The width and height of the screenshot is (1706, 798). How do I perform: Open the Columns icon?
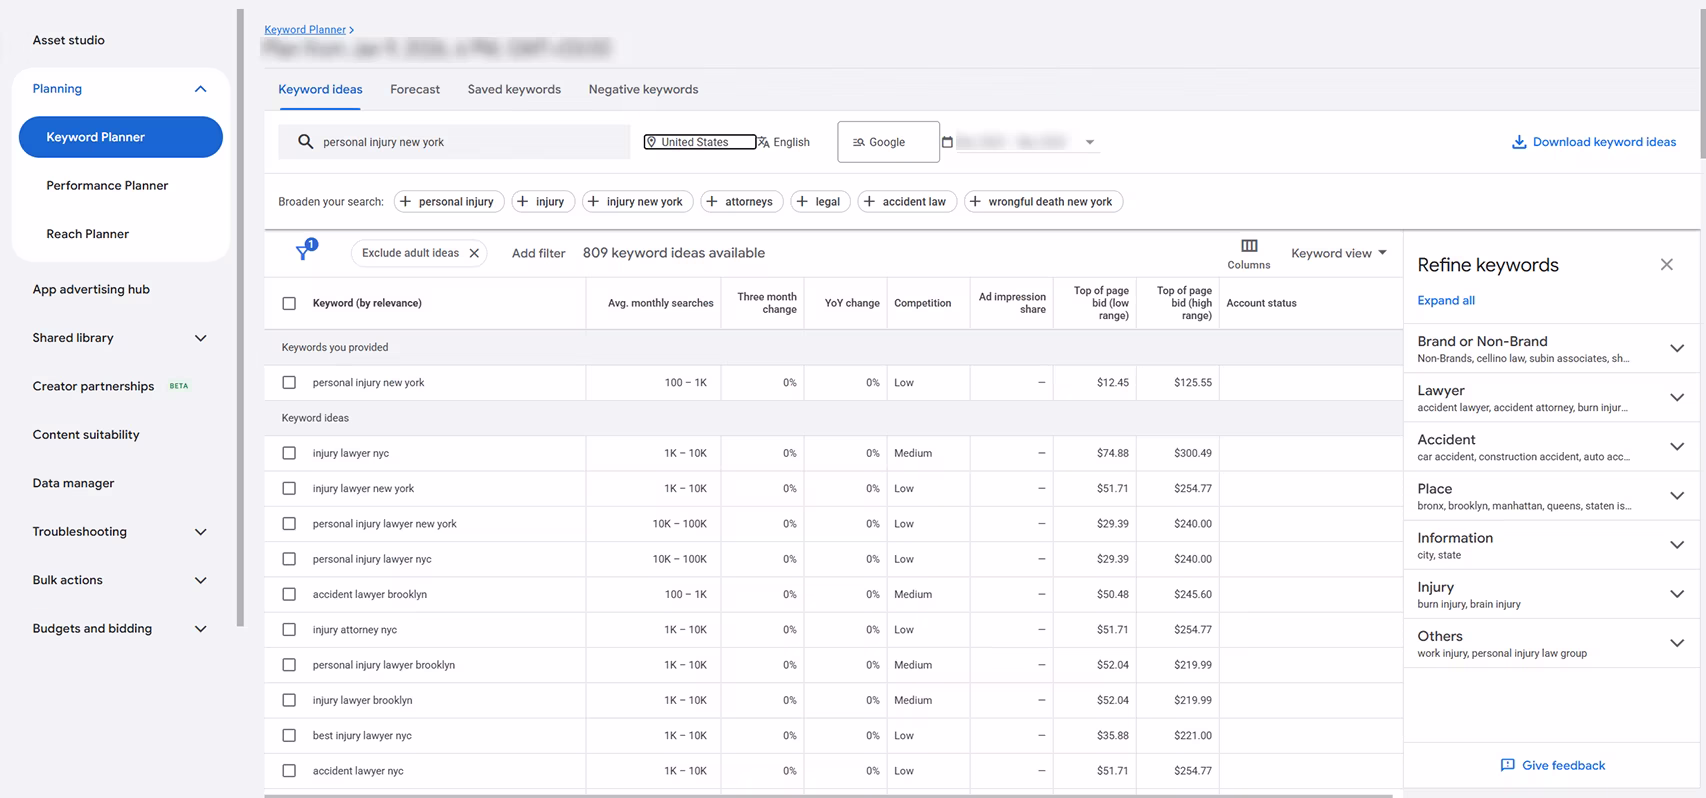[1249, 246]
